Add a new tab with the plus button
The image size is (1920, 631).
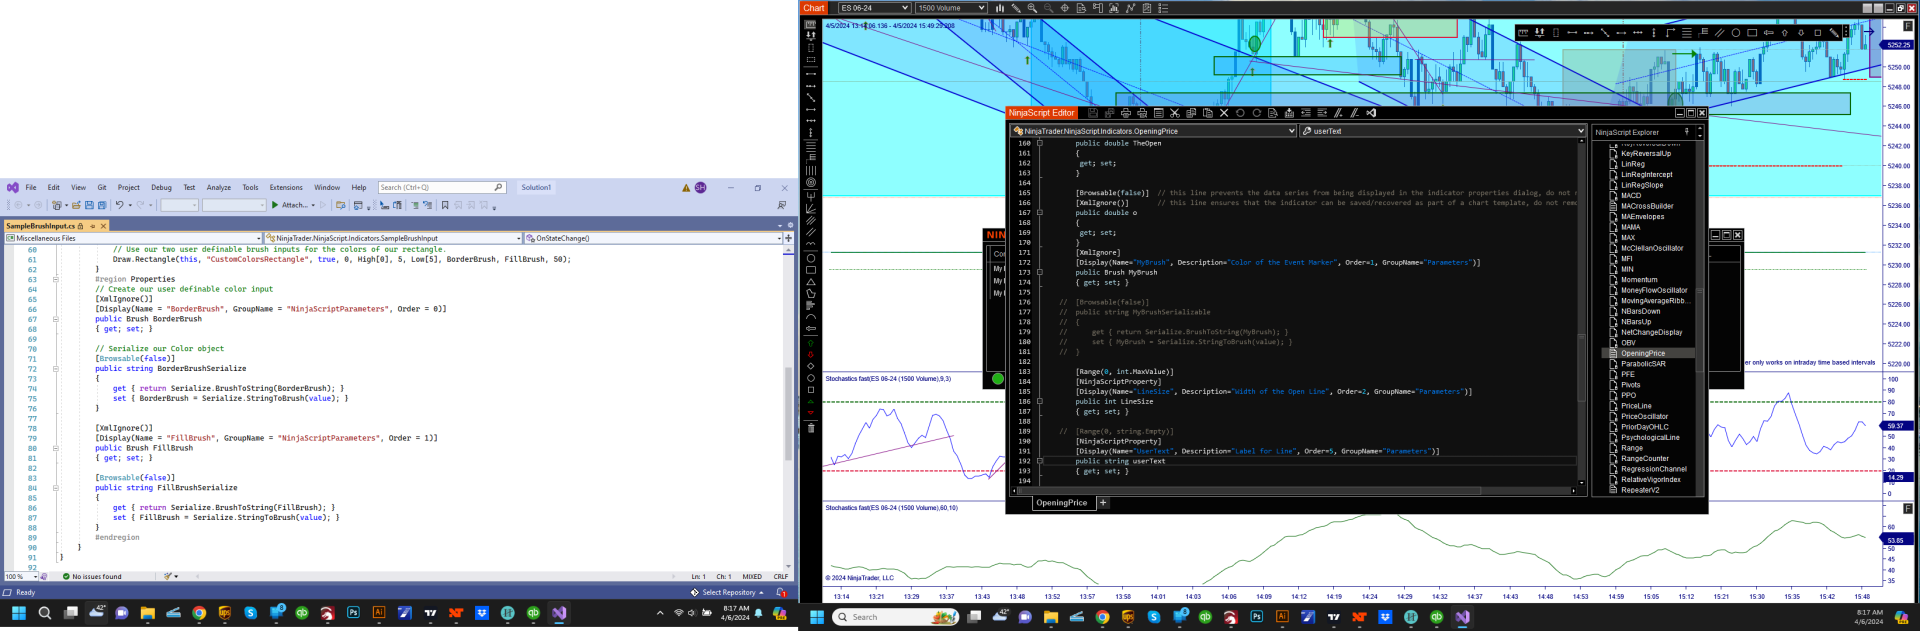tap(1103, 503)
